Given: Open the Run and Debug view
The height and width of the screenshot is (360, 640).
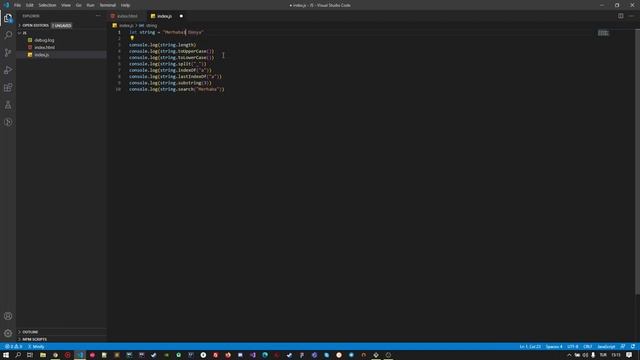Looking at the screenshot, I should click(x=8, y=70).
